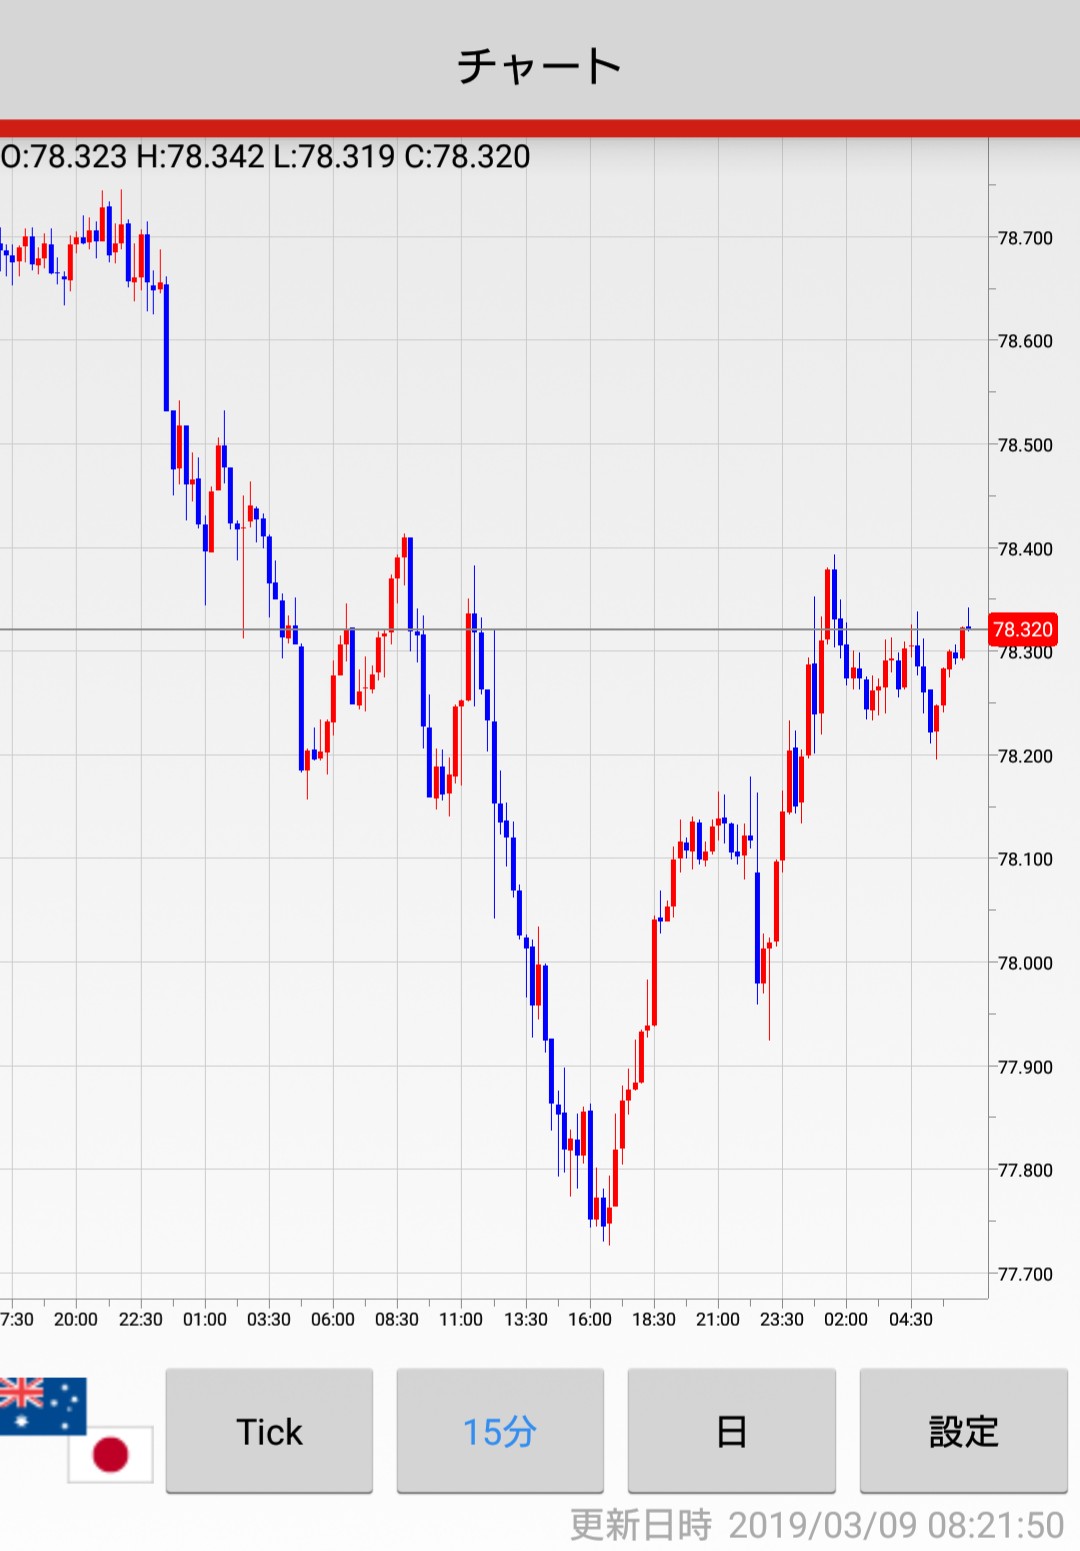
Task: Click the 78.500 price axis label
Action: pyautogui.click(x=1025, y=445)
